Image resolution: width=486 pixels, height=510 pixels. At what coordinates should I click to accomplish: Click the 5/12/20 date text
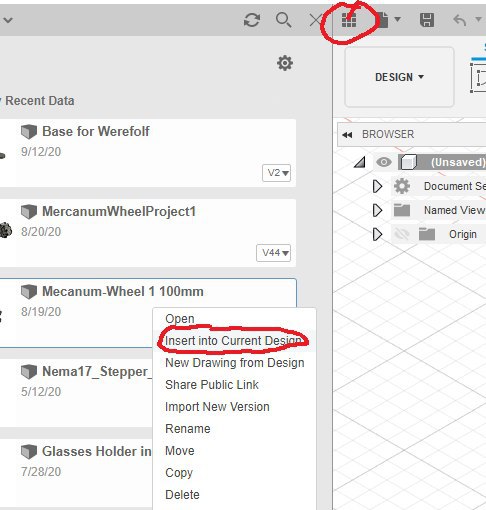tap(41, 392)
